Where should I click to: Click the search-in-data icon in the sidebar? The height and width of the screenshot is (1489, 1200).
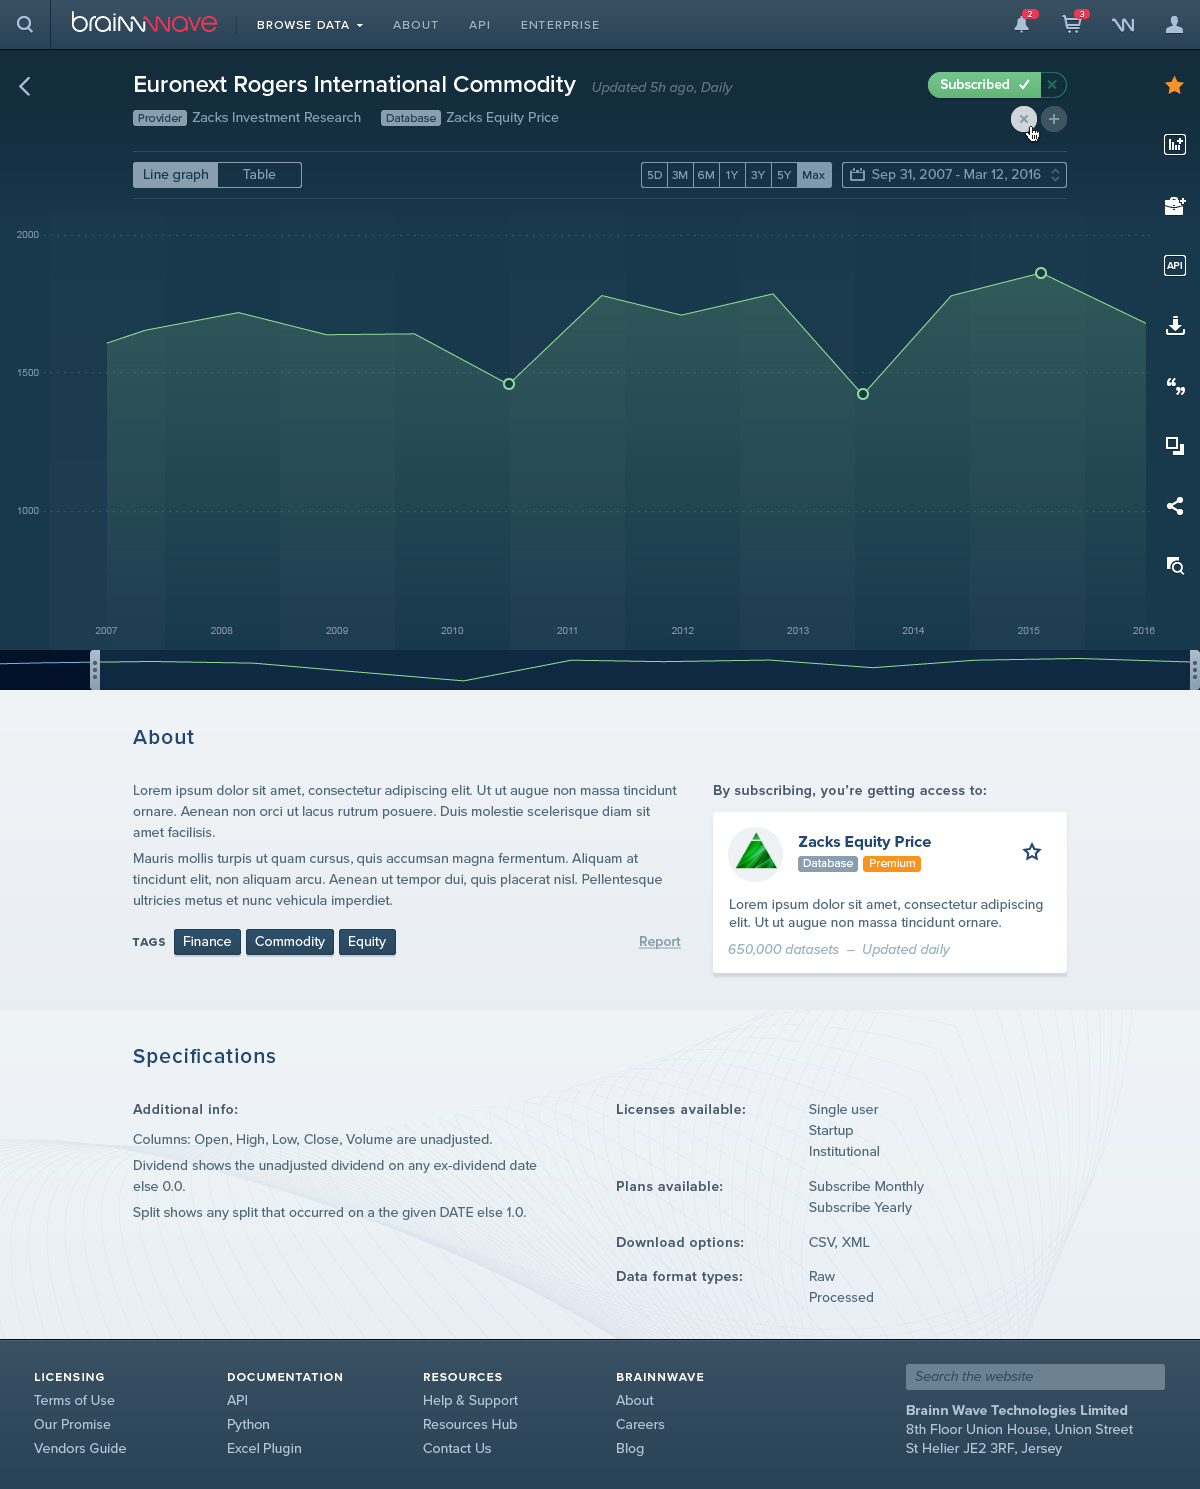pyautogui.click(x=1175, y=565)
